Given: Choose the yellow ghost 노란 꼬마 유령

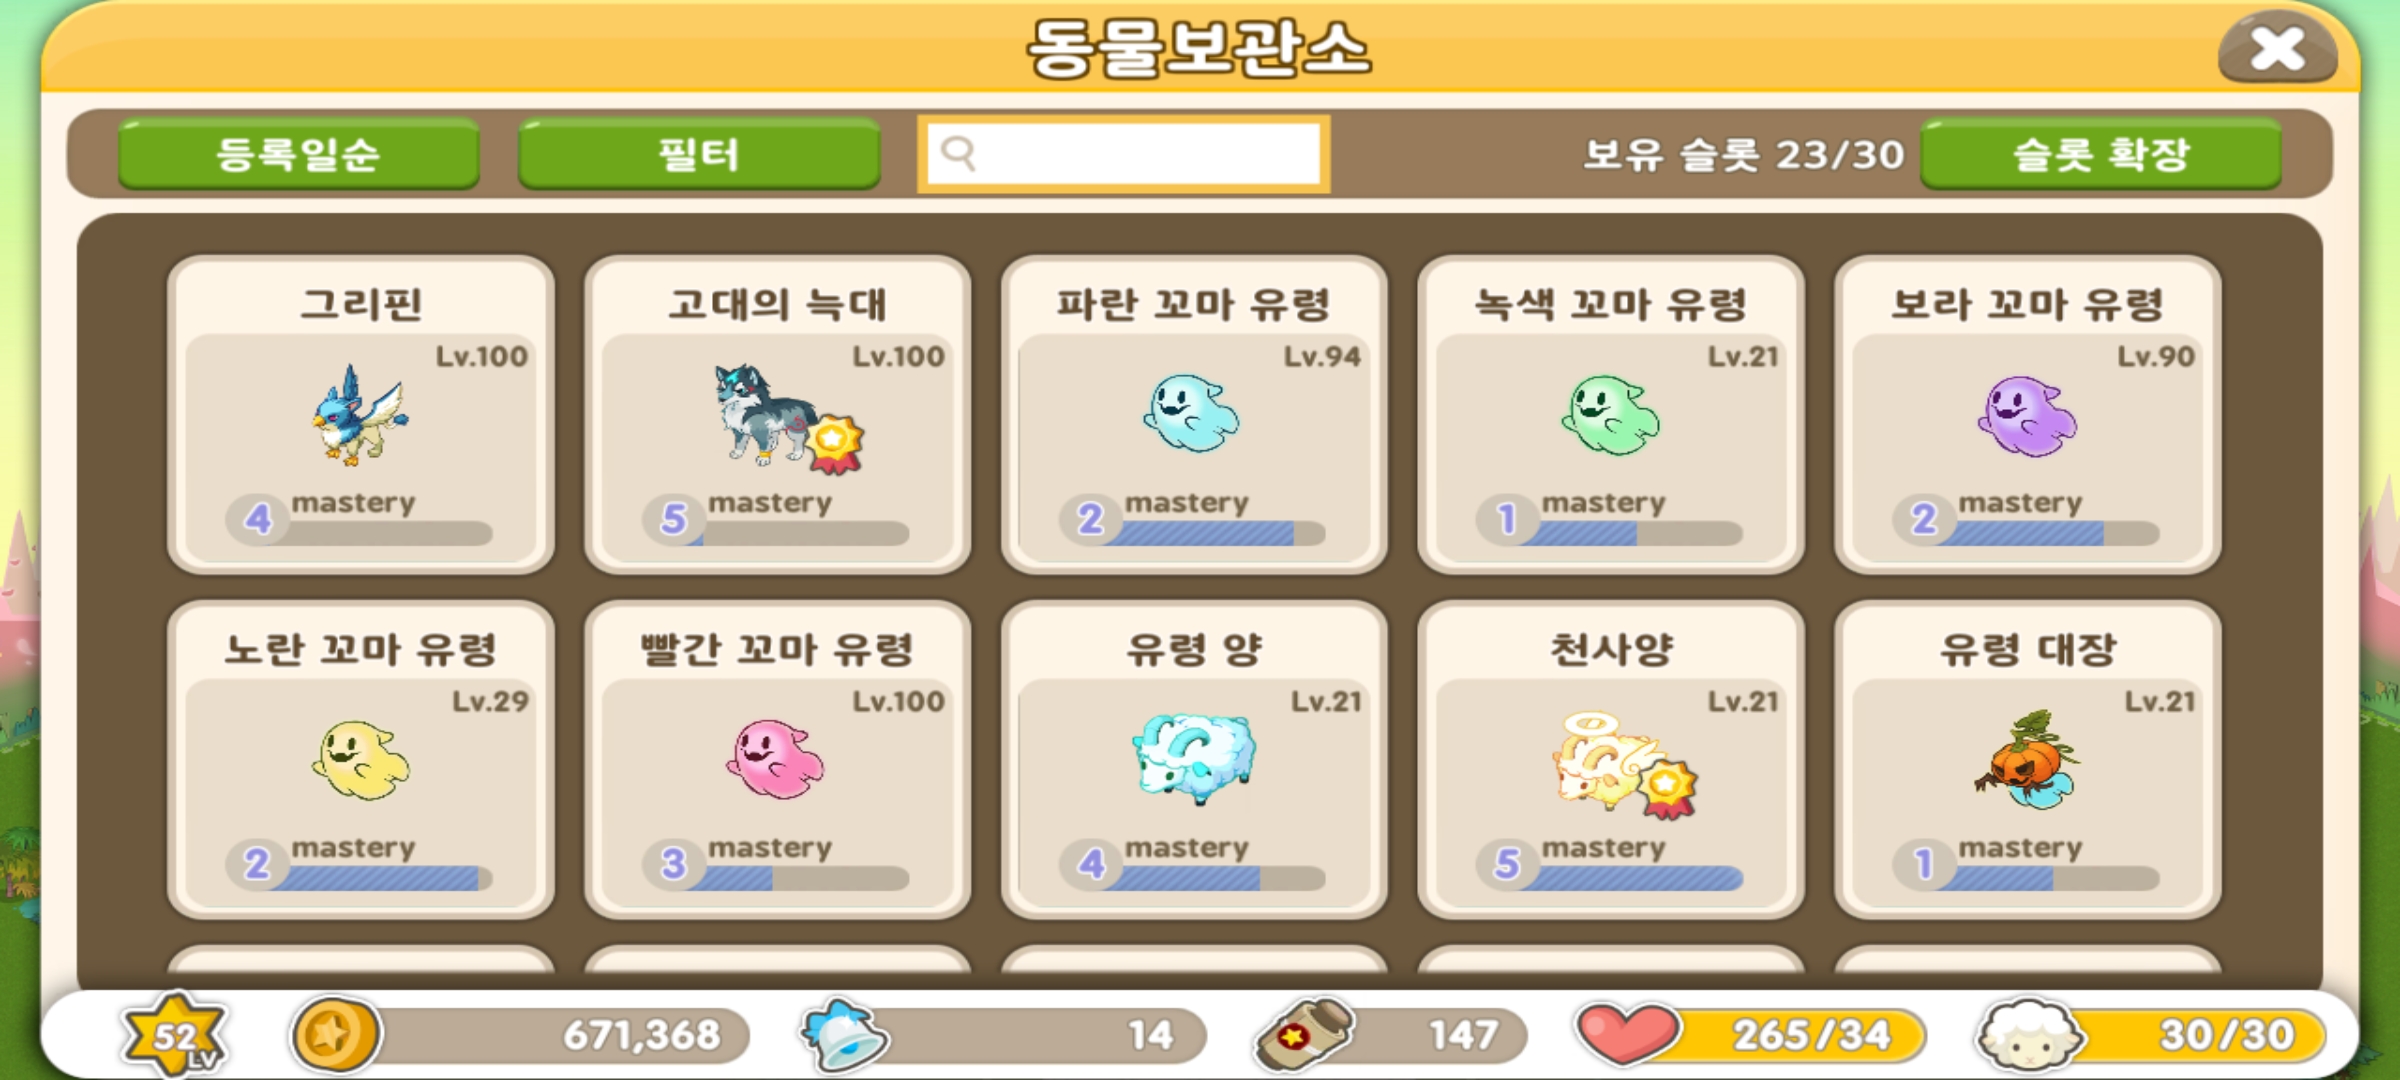Looking at the screenshot, I should point(360,760).
